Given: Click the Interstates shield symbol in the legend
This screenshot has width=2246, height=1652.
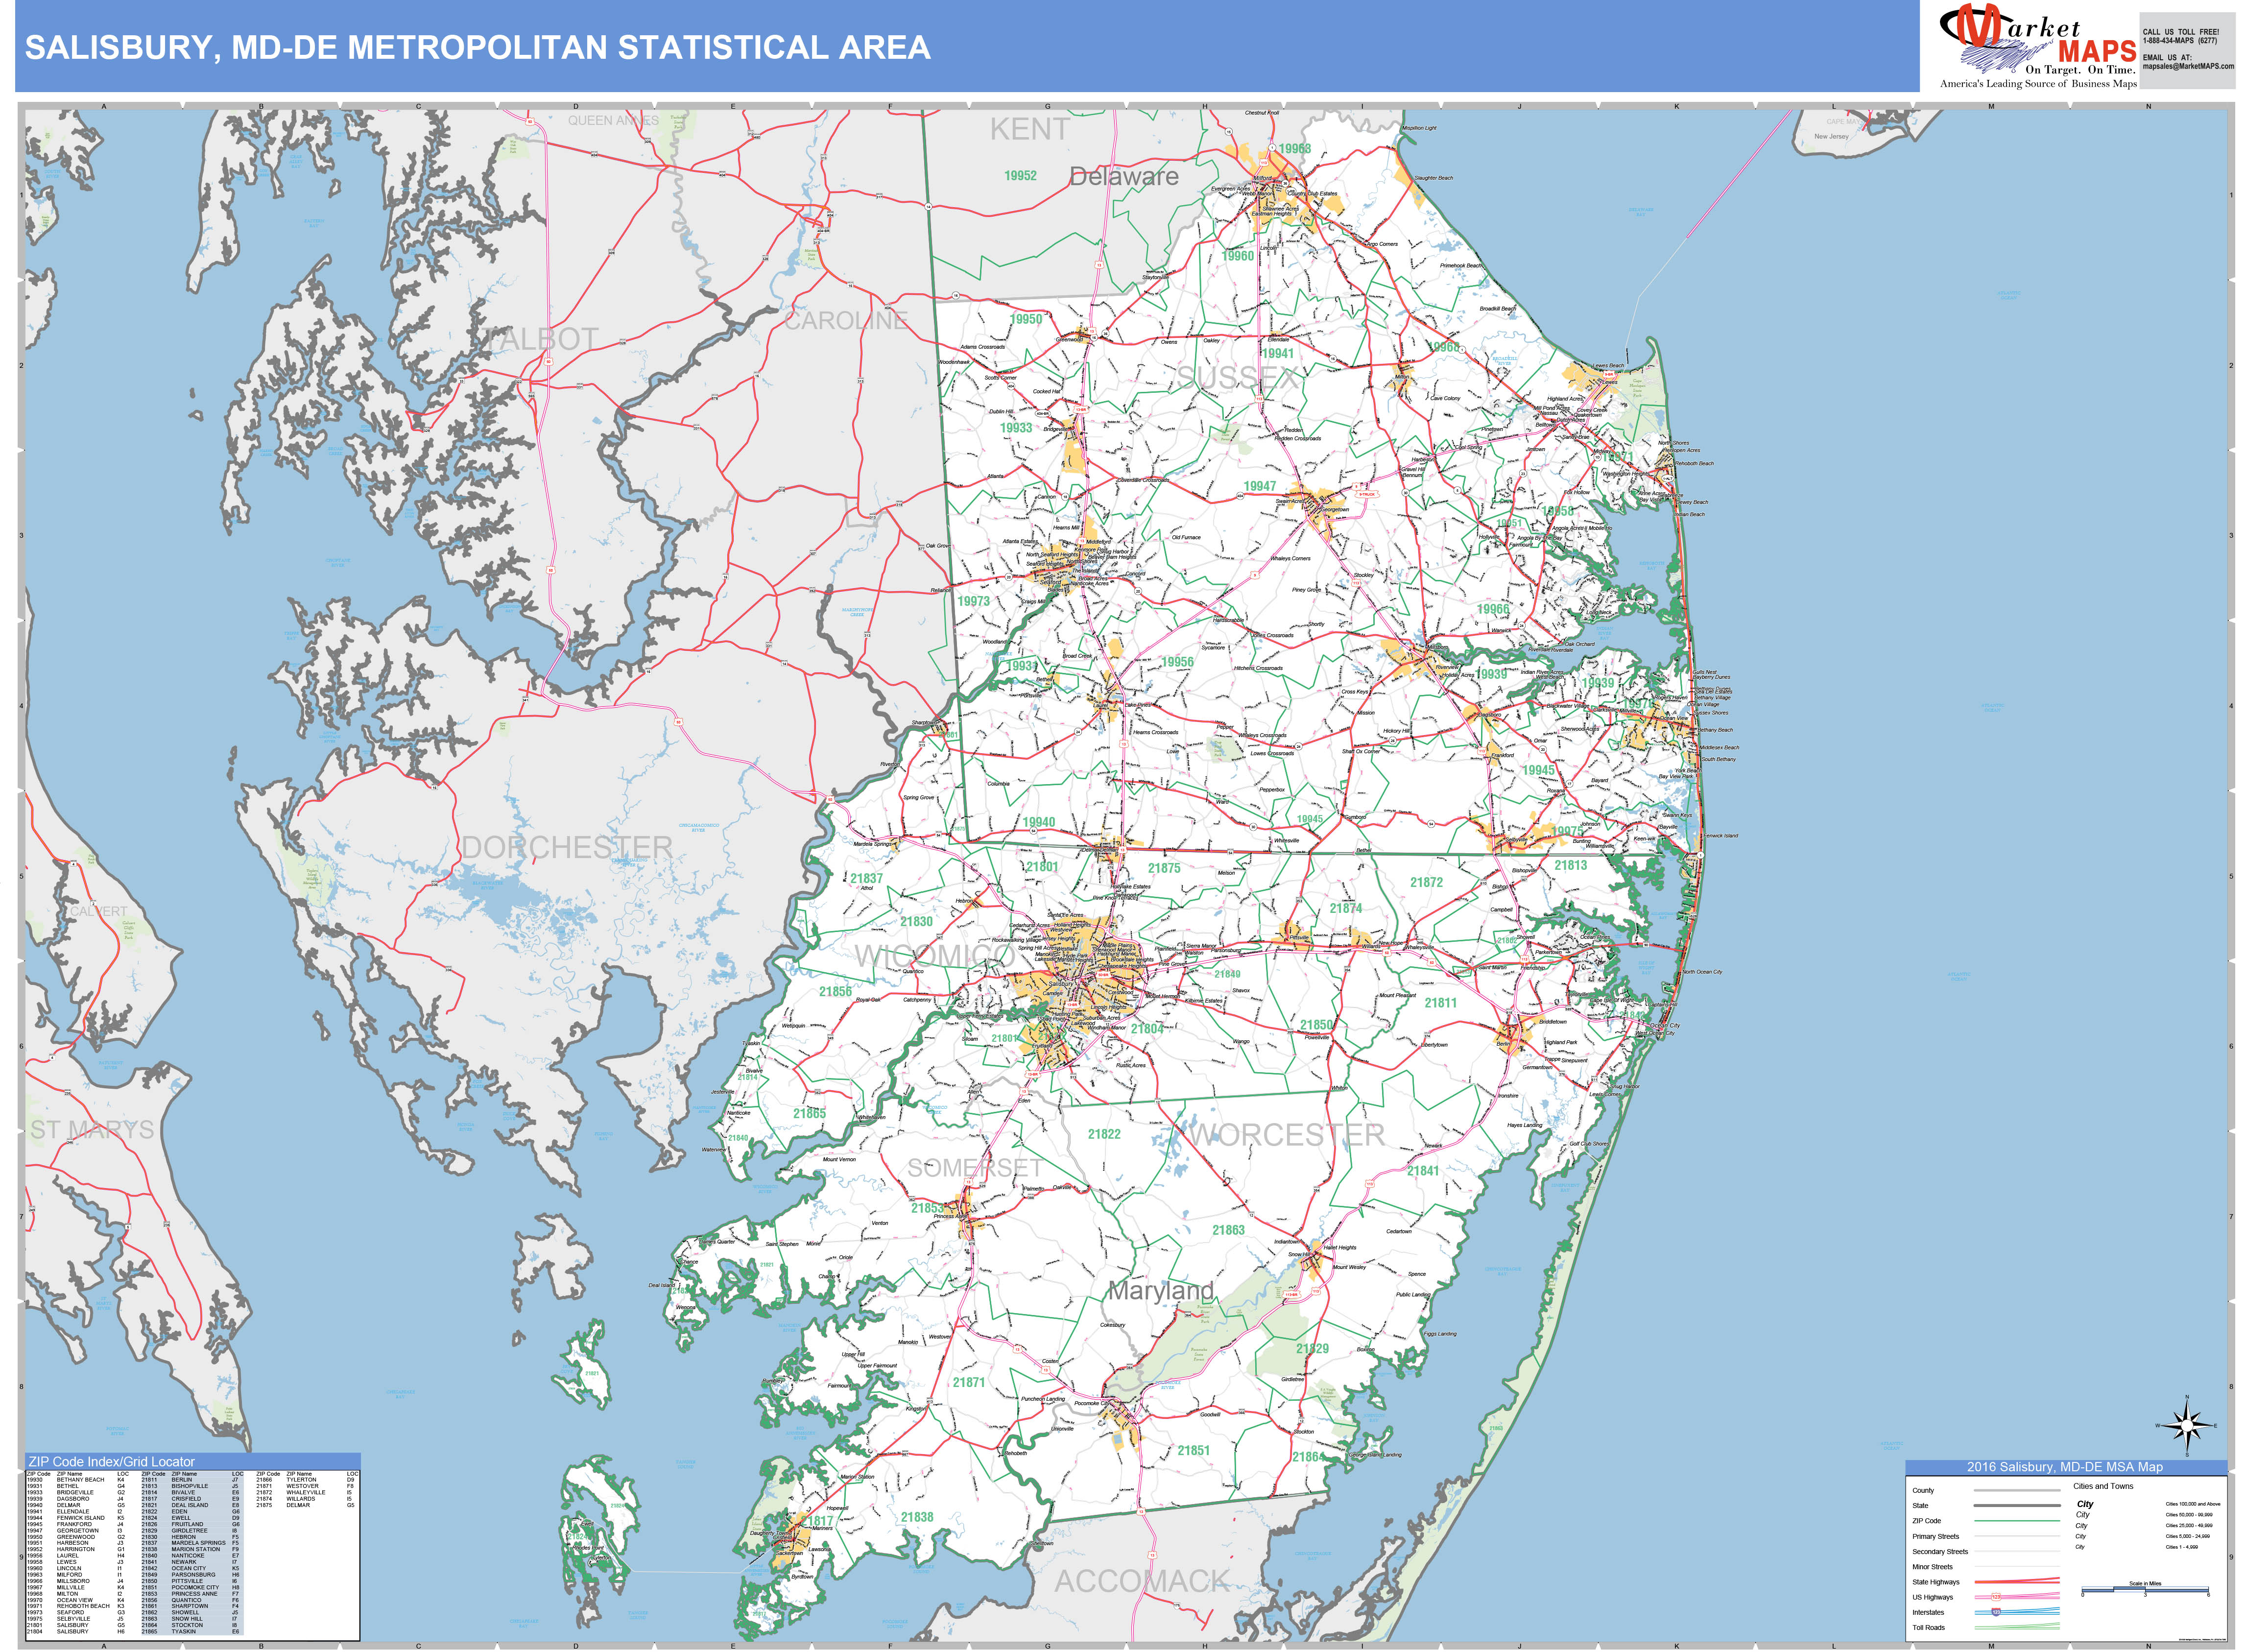Looking at the screenshot, I should tap(1996, 1613).
